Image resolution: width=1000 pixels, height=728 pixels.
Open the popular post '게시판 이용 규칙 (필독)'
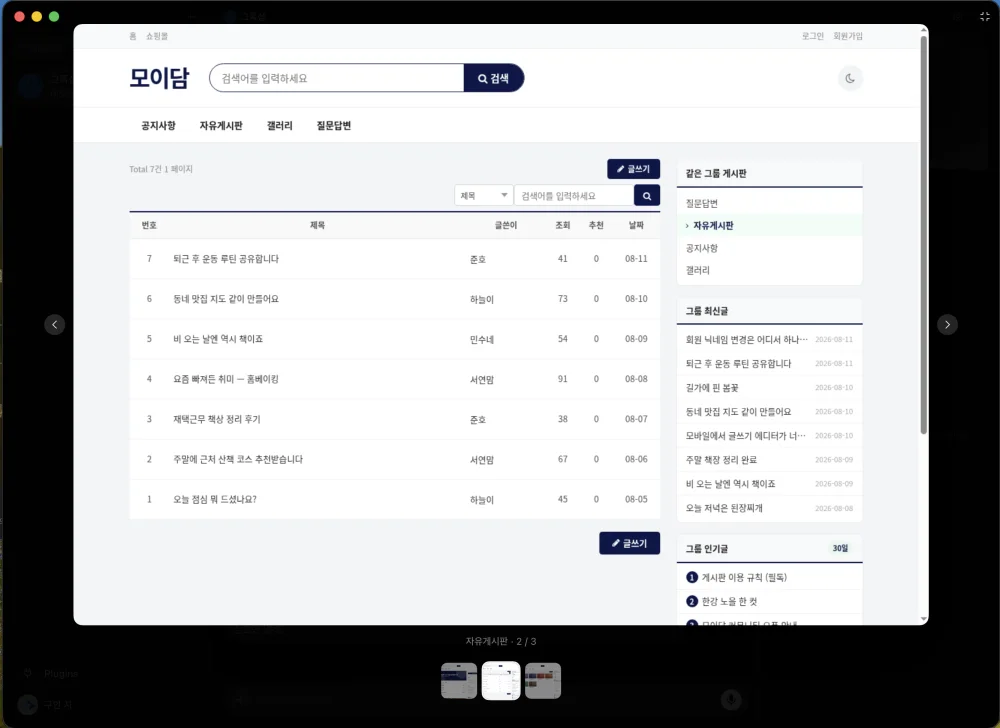(x=744, y=578)
